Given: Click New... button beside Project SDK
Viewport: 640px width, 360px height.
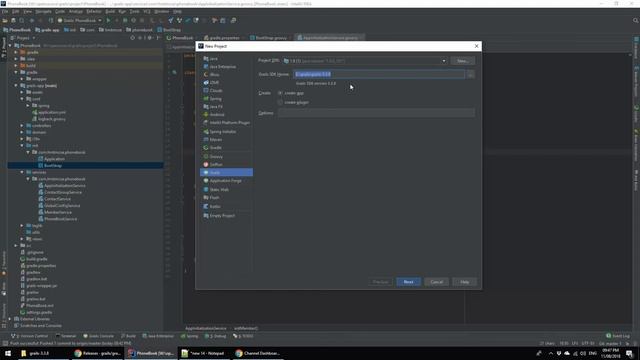Looking at the screenshot, I should 462,61.
